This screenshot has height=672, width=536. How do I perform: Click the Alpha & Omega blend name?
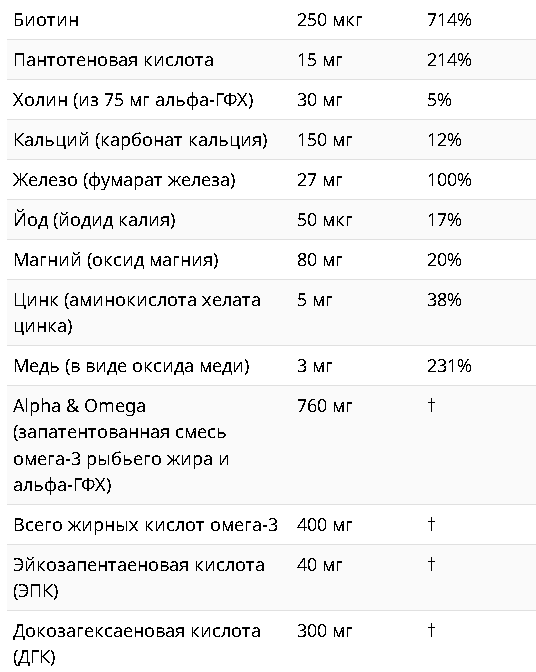tap(79, 406)
